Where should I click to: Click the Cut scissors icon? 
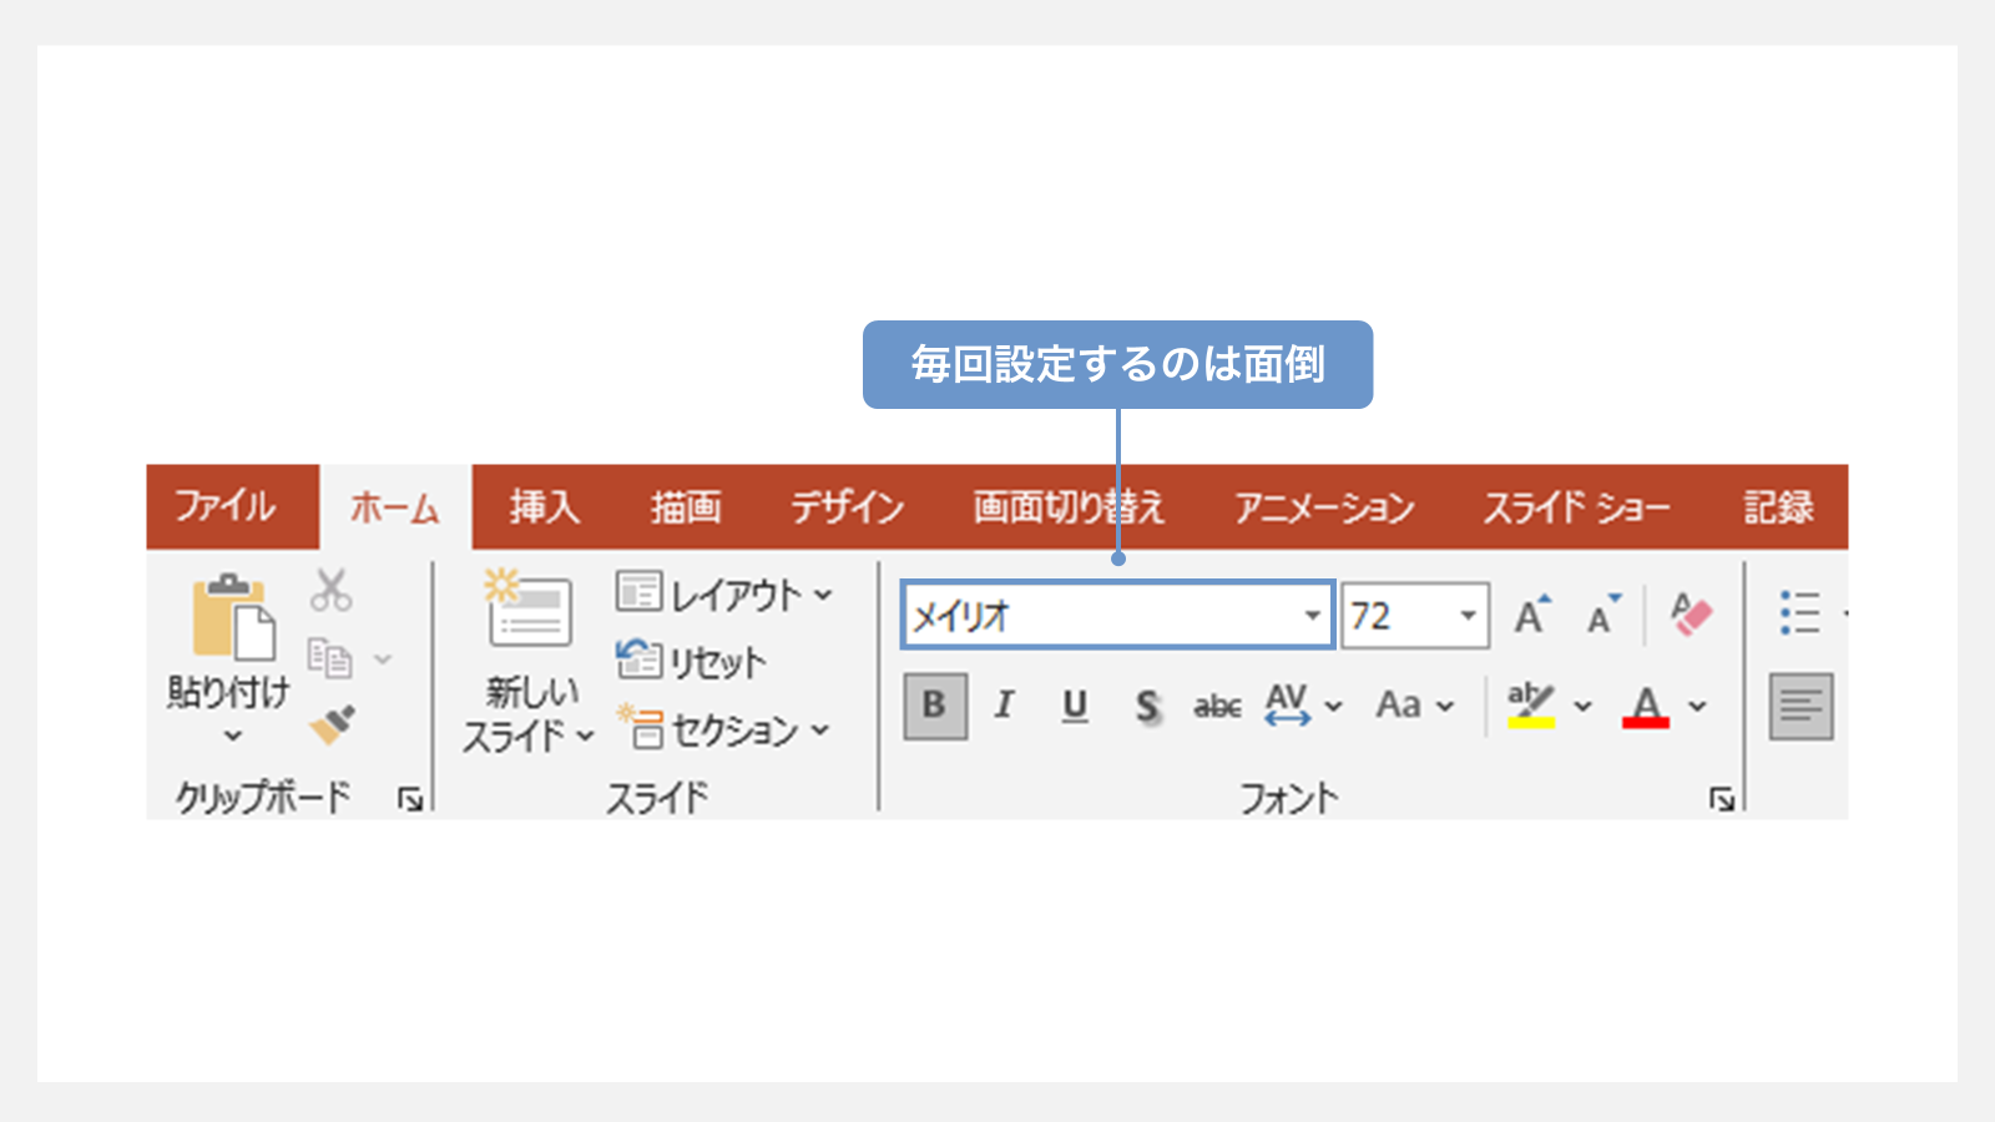tap(330, 590)
